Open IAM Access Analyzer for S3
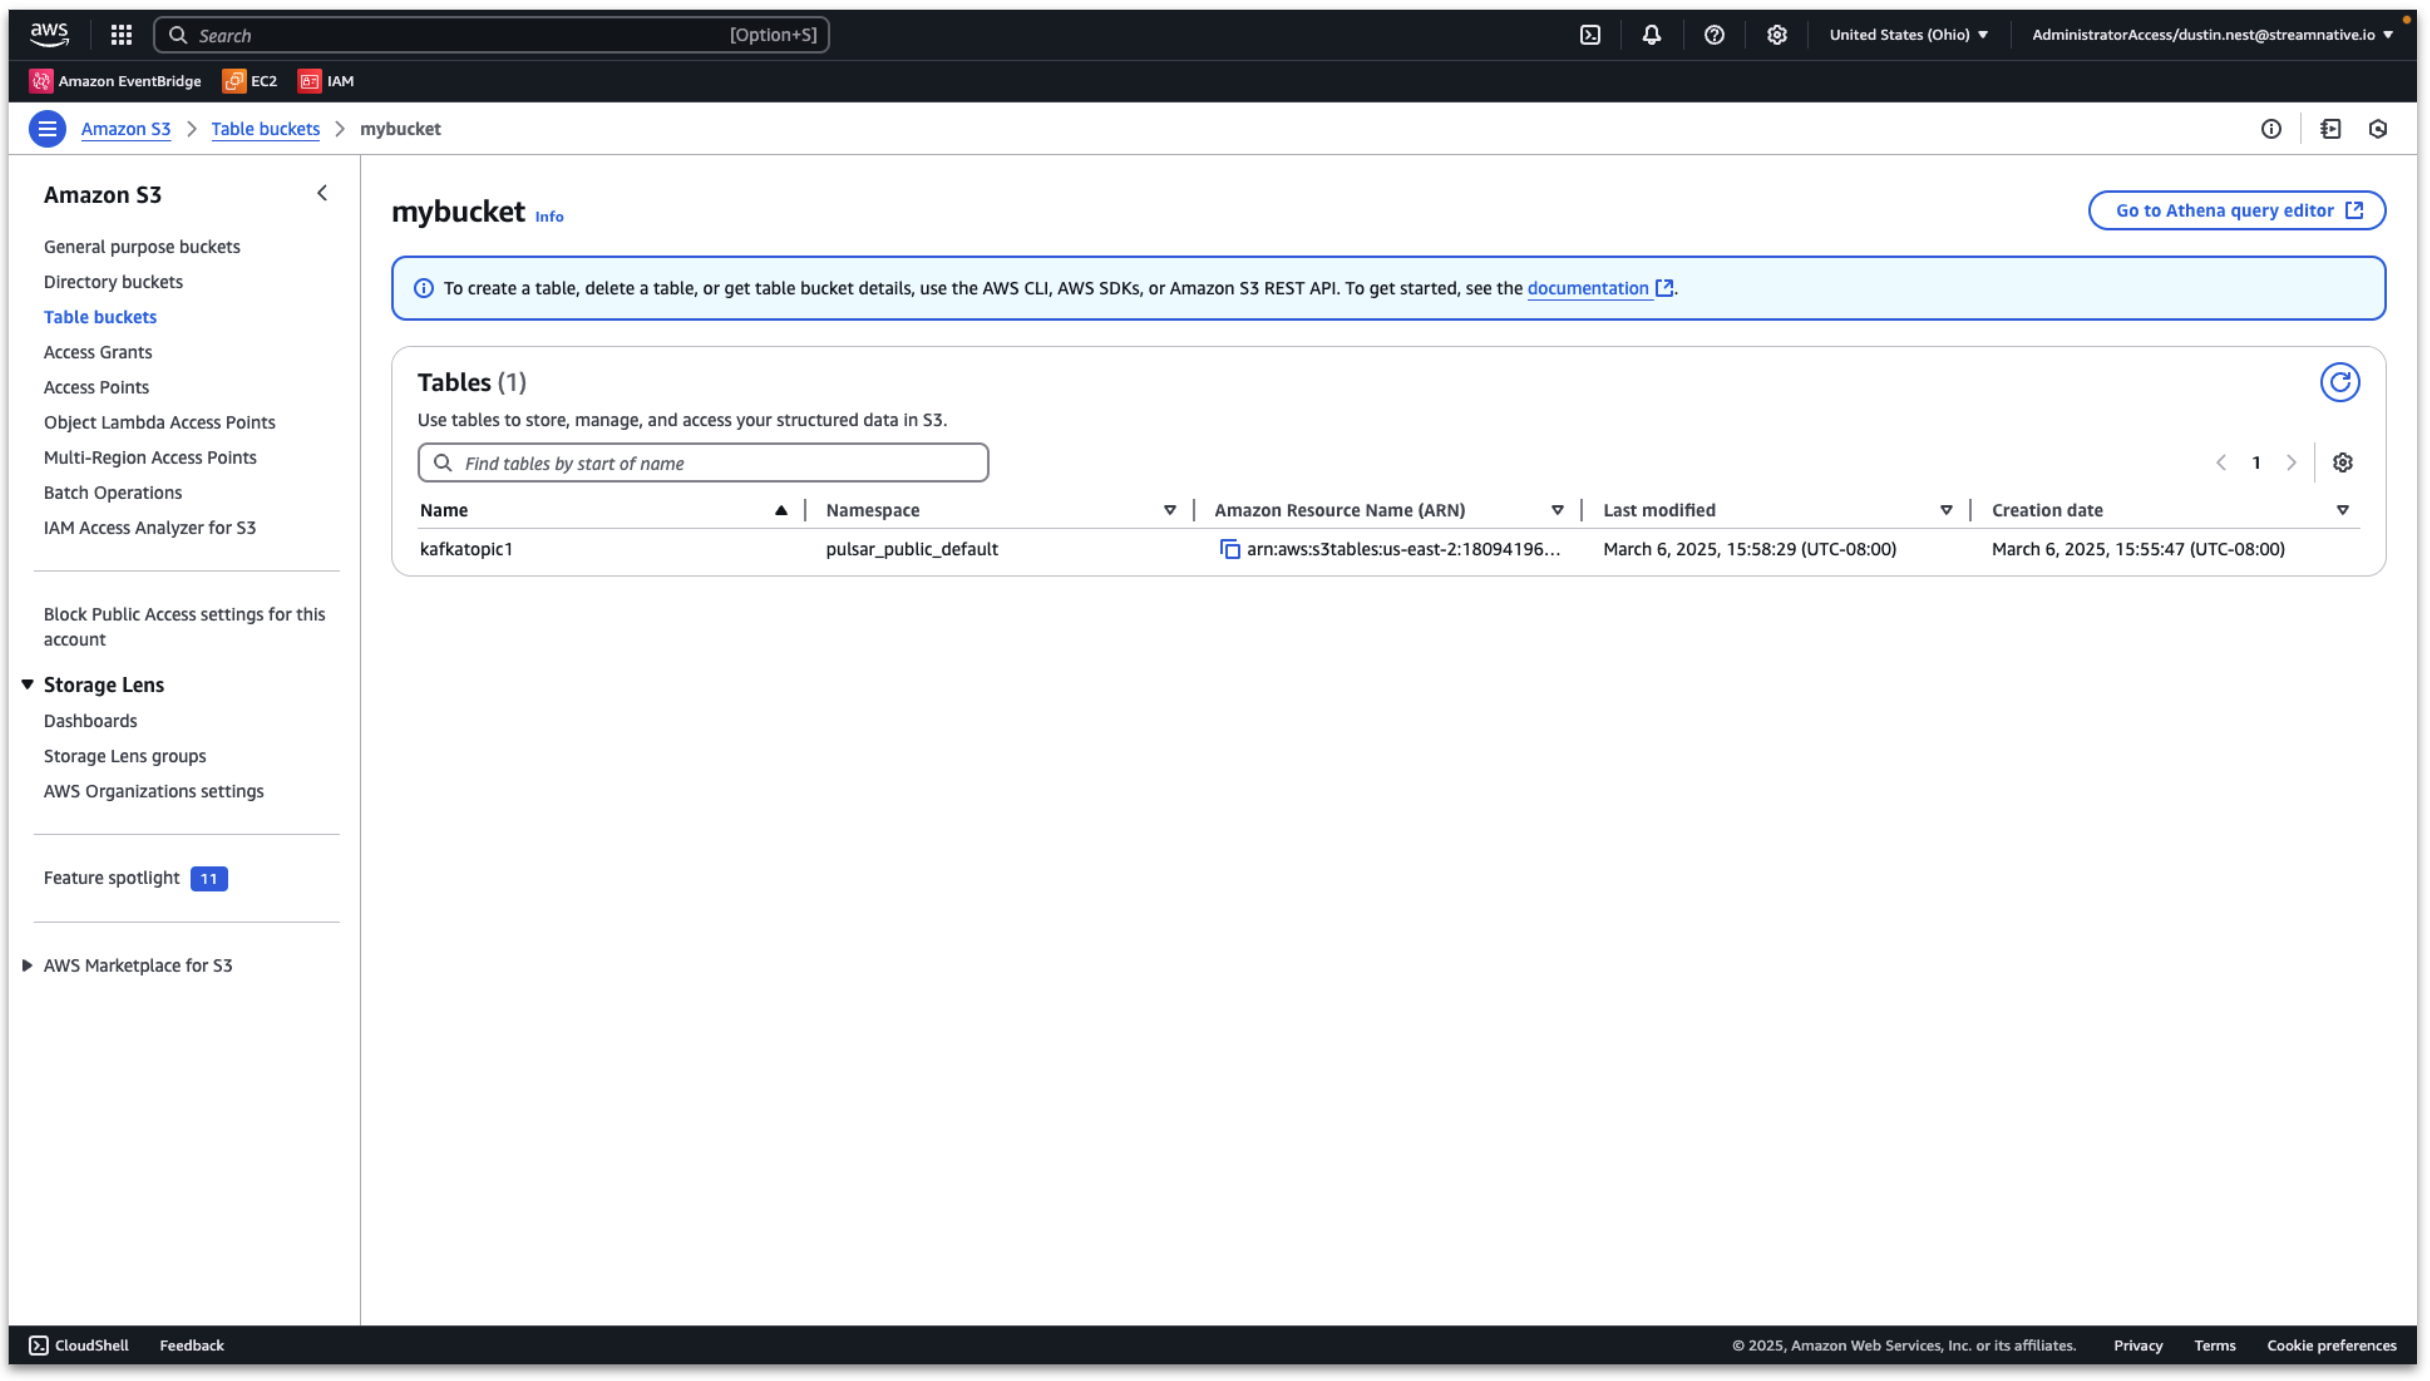 [150, 527]
